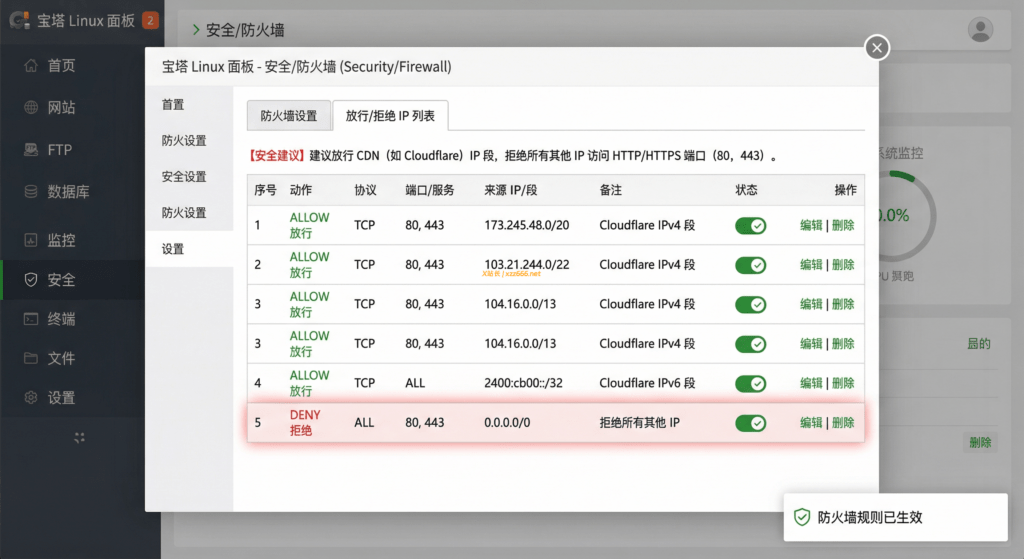
Task: Click the 0.0.0.0/0 source IP cell
Action: coord(507,423)
